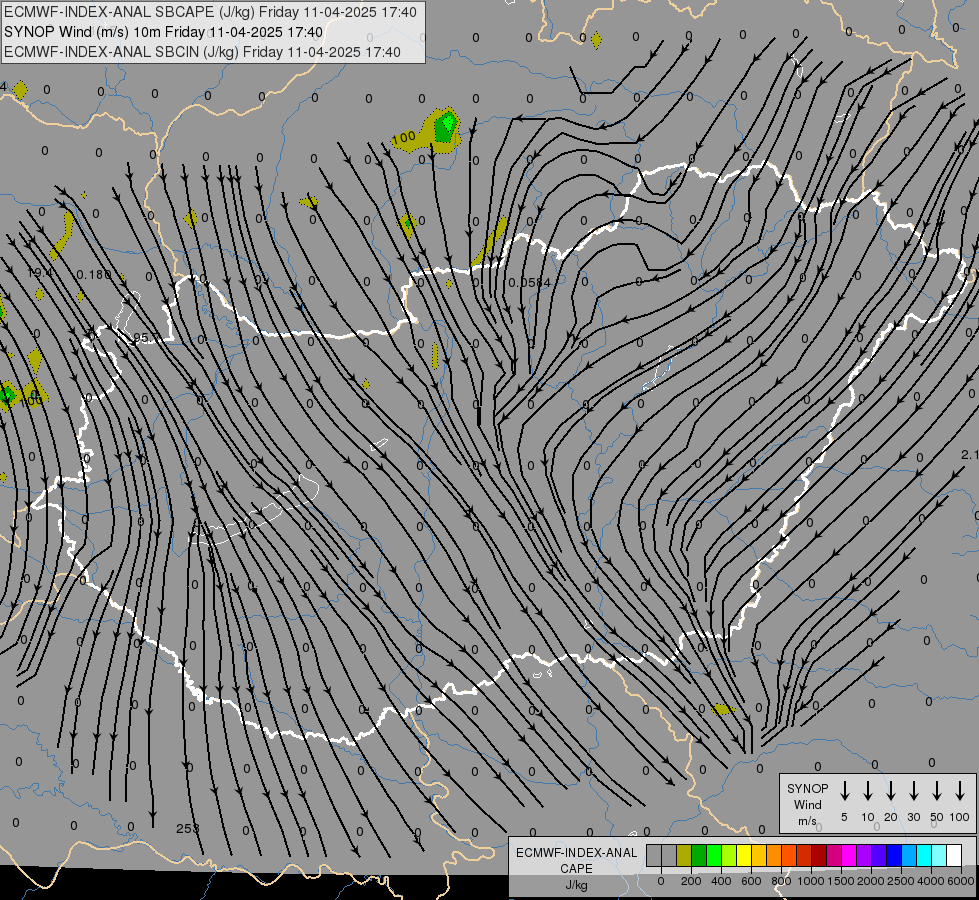Select the bright green CAPE legend swatch
This screenshot has width=979, height=900.
pyautogui.click(x=714, y=855)
